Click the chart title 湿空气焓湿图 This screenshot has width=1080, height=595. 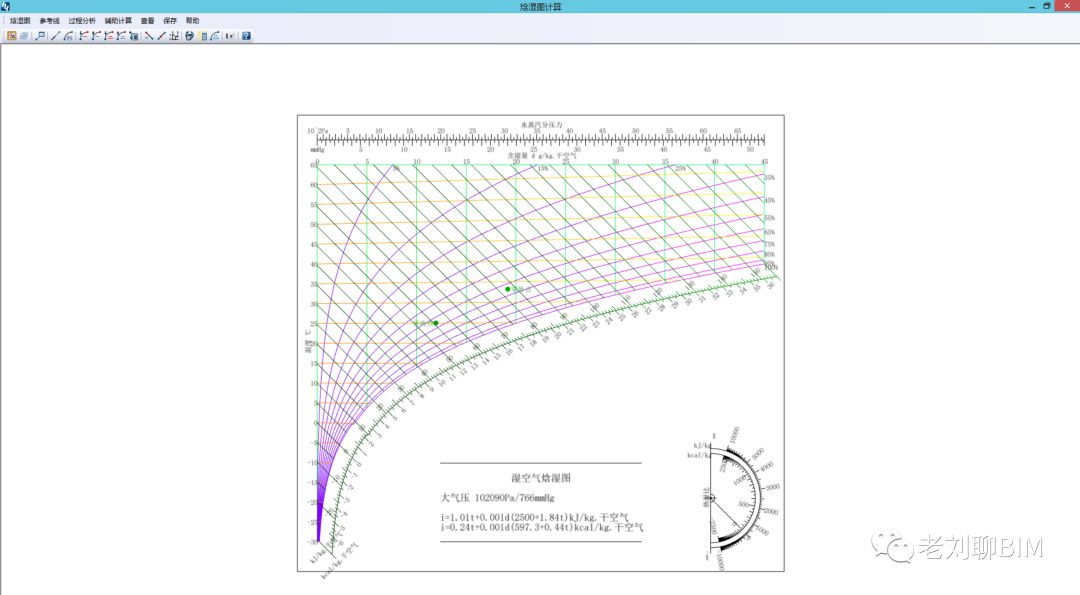541,478
